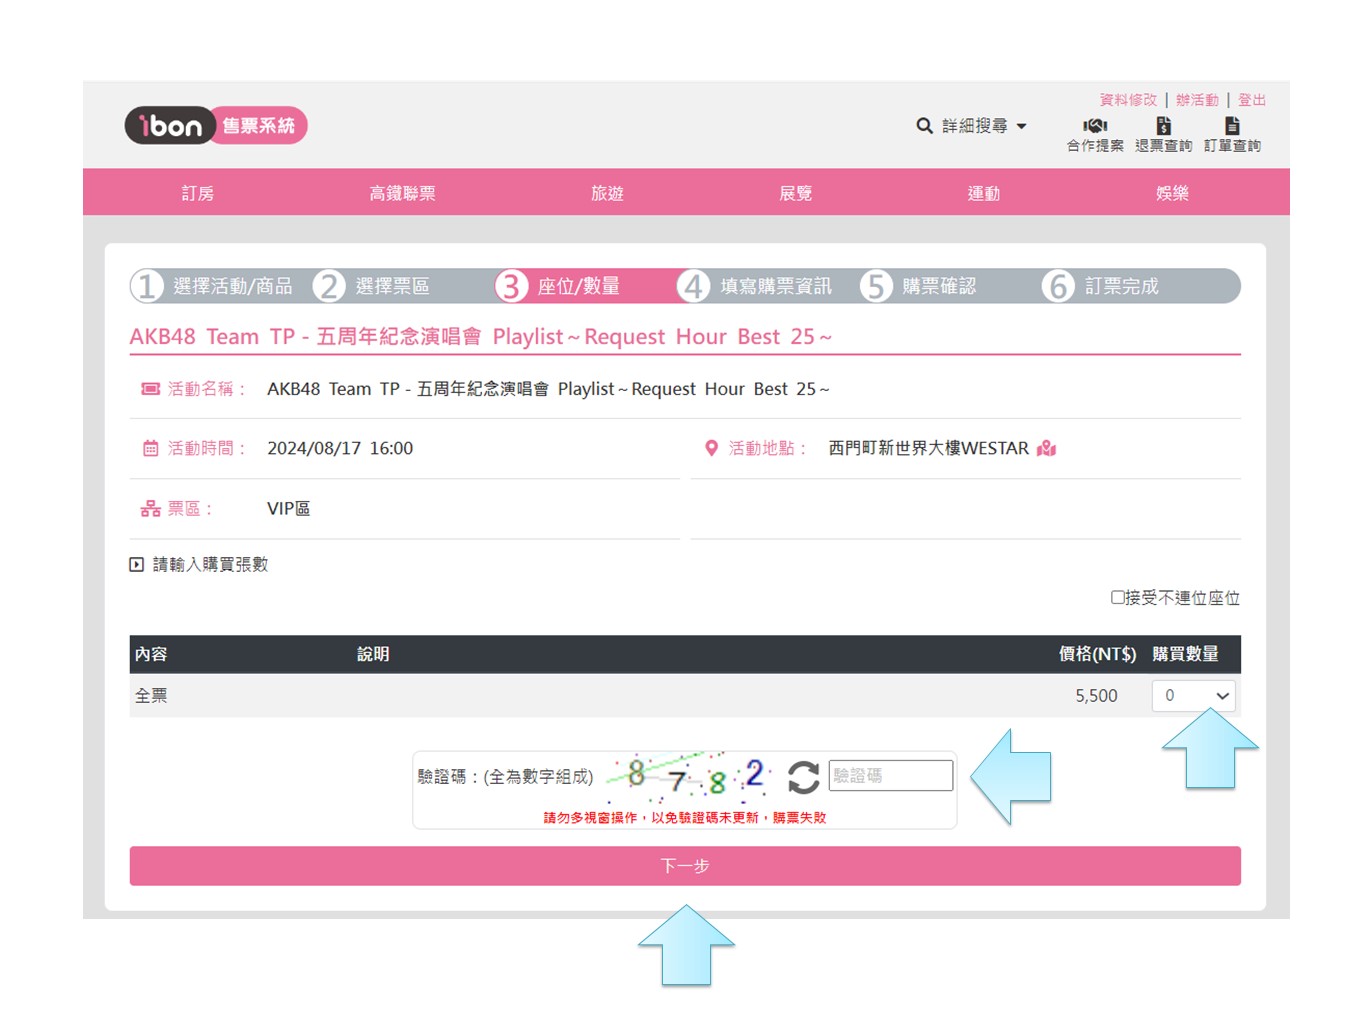
Task: Open the 合作提案 handshake icon
Action: point(1095,126)
